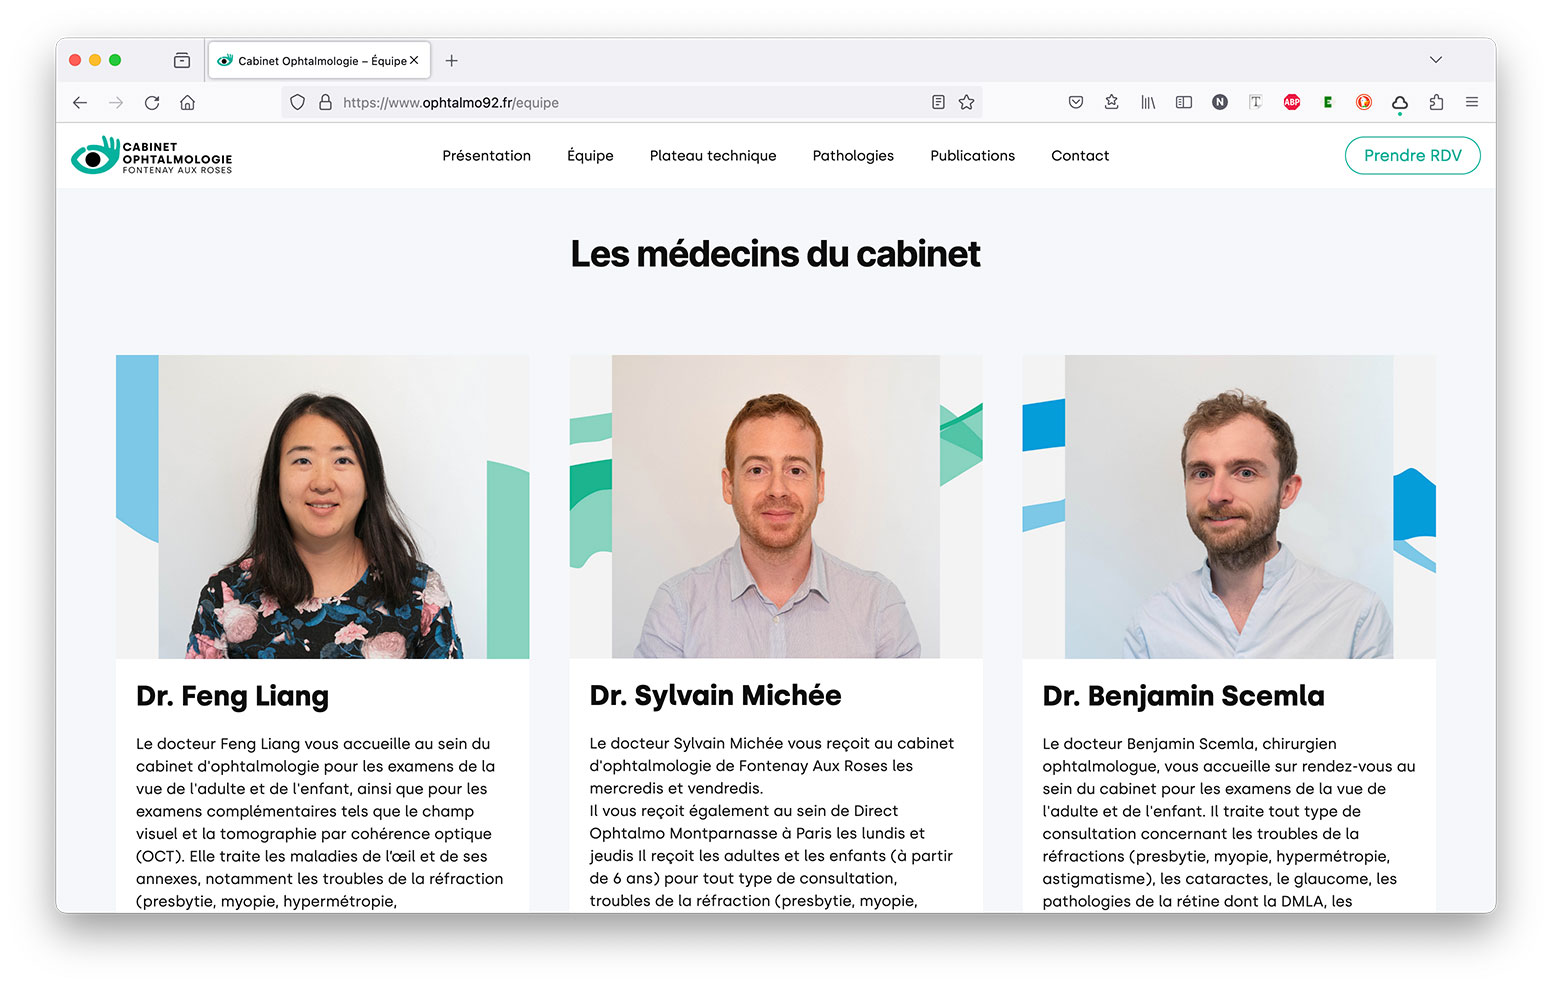Open the extensions puzzle menu
The height and width of the screenshot is (987, 1552).
pos(1436,102)
